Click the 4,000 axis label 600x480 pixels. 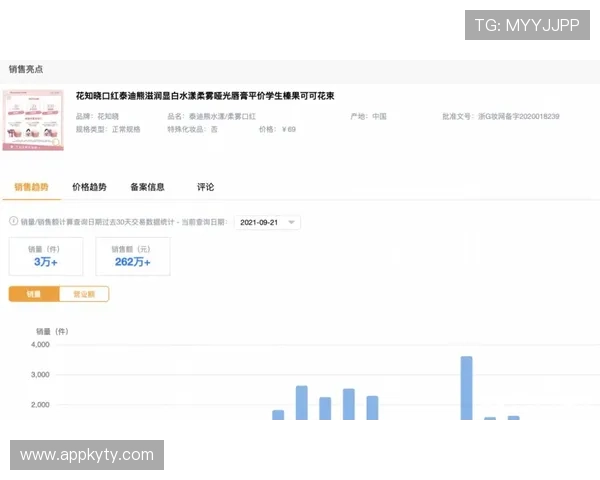click(40, 344)
